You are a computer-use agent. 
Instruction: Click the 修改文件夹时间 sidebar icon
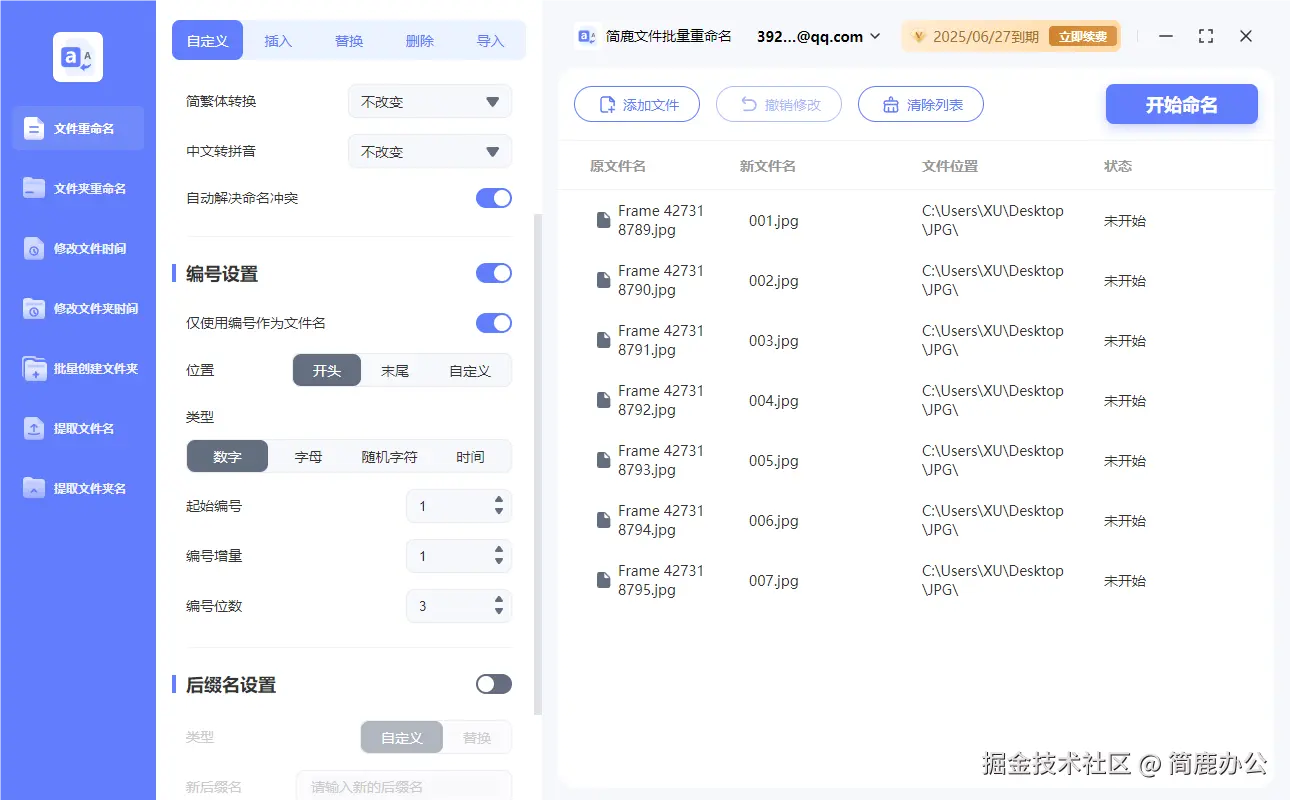[34, 308]
